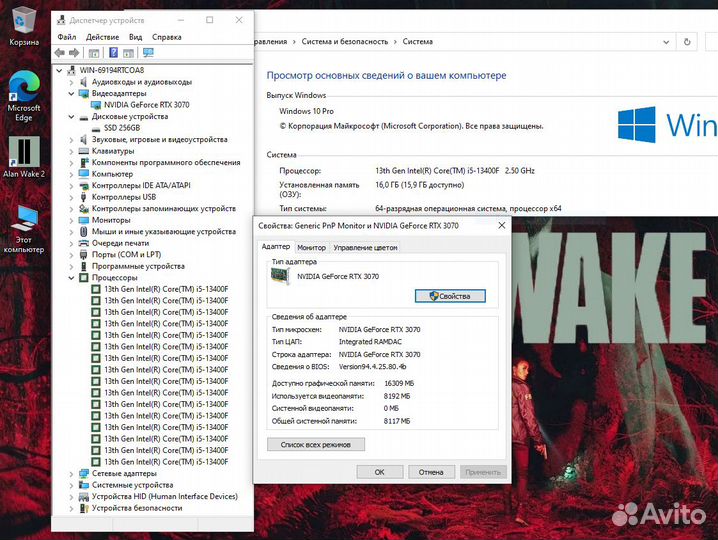Click the Отмена button
The width and height of the screenshot is (718, 540).
(431, 472)
